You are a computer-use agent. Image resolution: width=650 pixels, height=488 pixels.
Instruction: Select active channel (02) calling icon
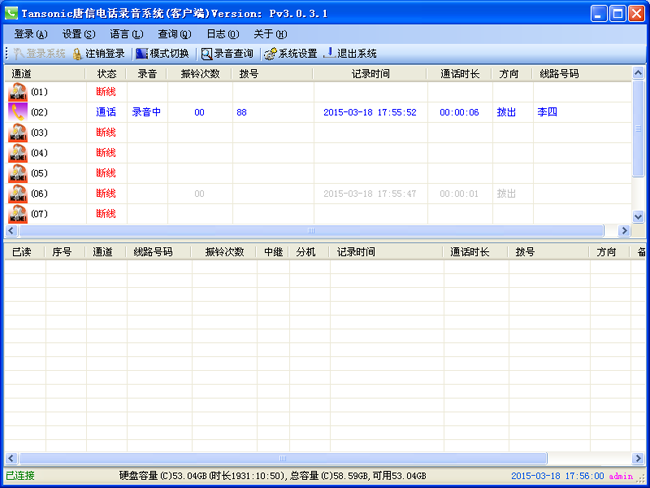pos(18,112)
